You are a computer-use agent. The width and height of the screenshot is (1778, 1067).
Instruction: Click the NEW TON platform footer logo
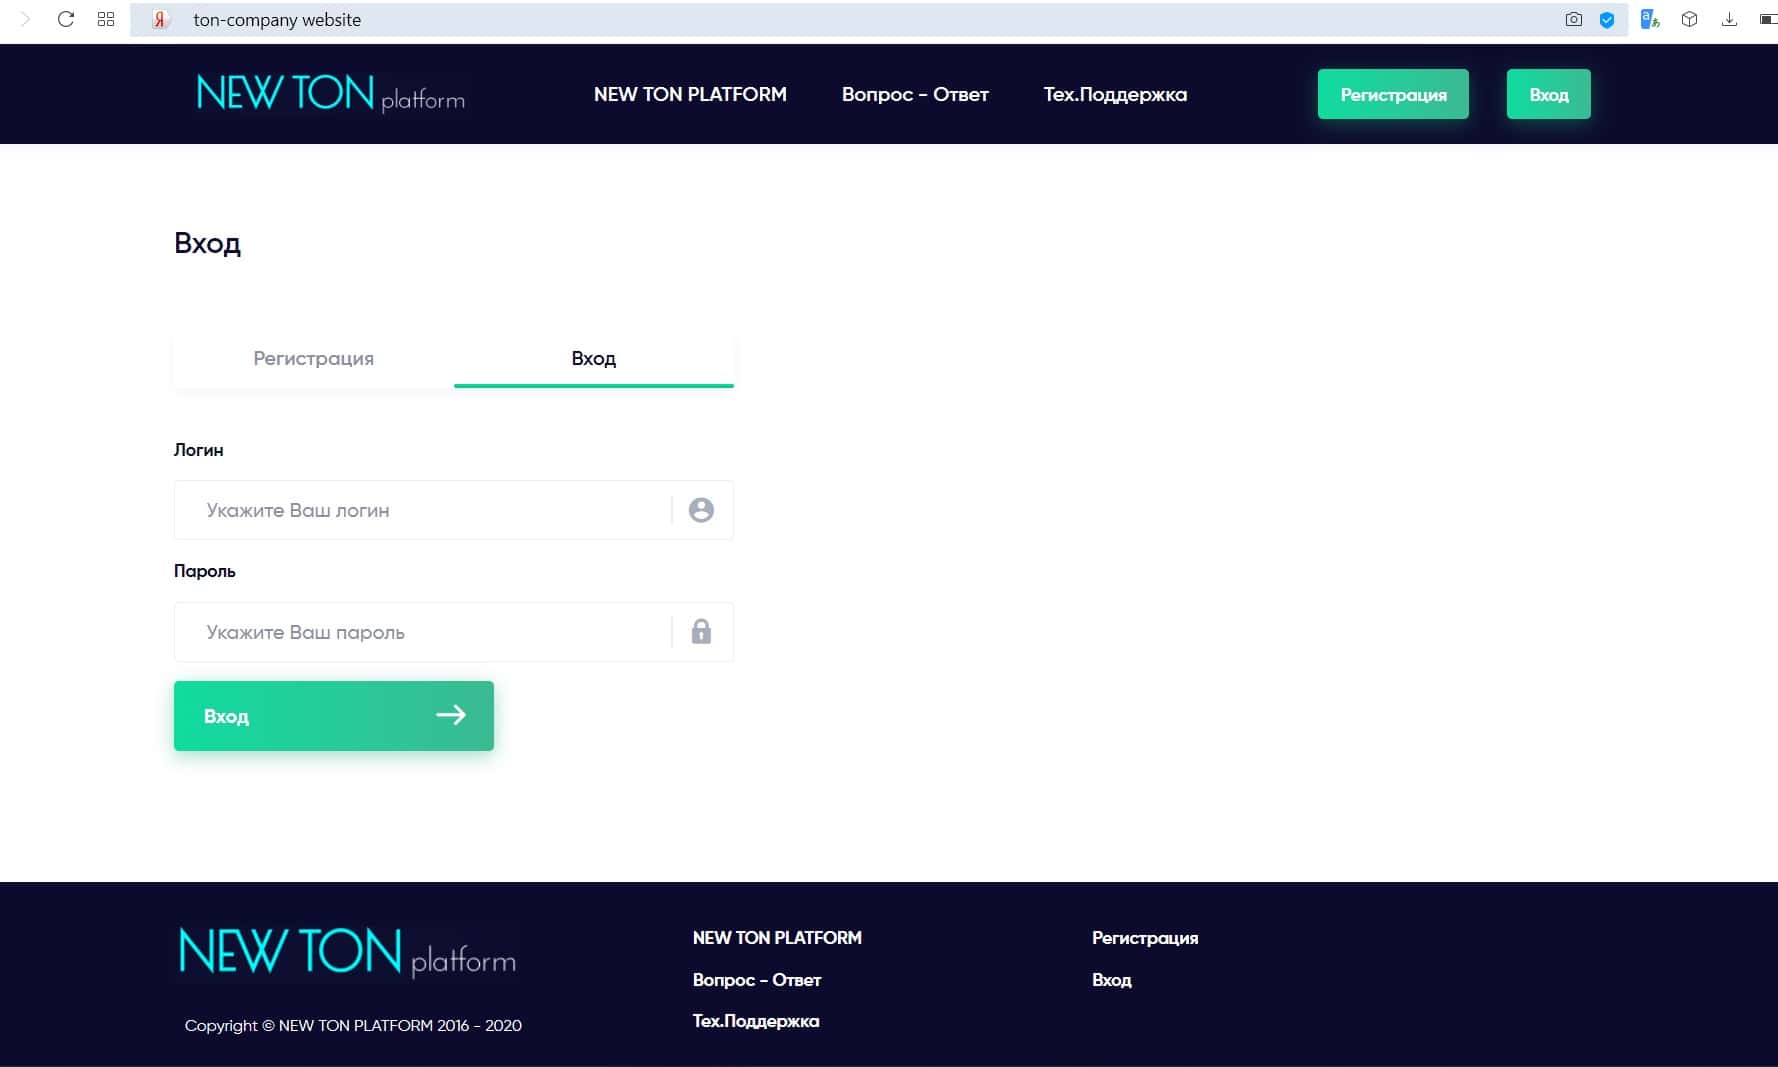[347, 951]
